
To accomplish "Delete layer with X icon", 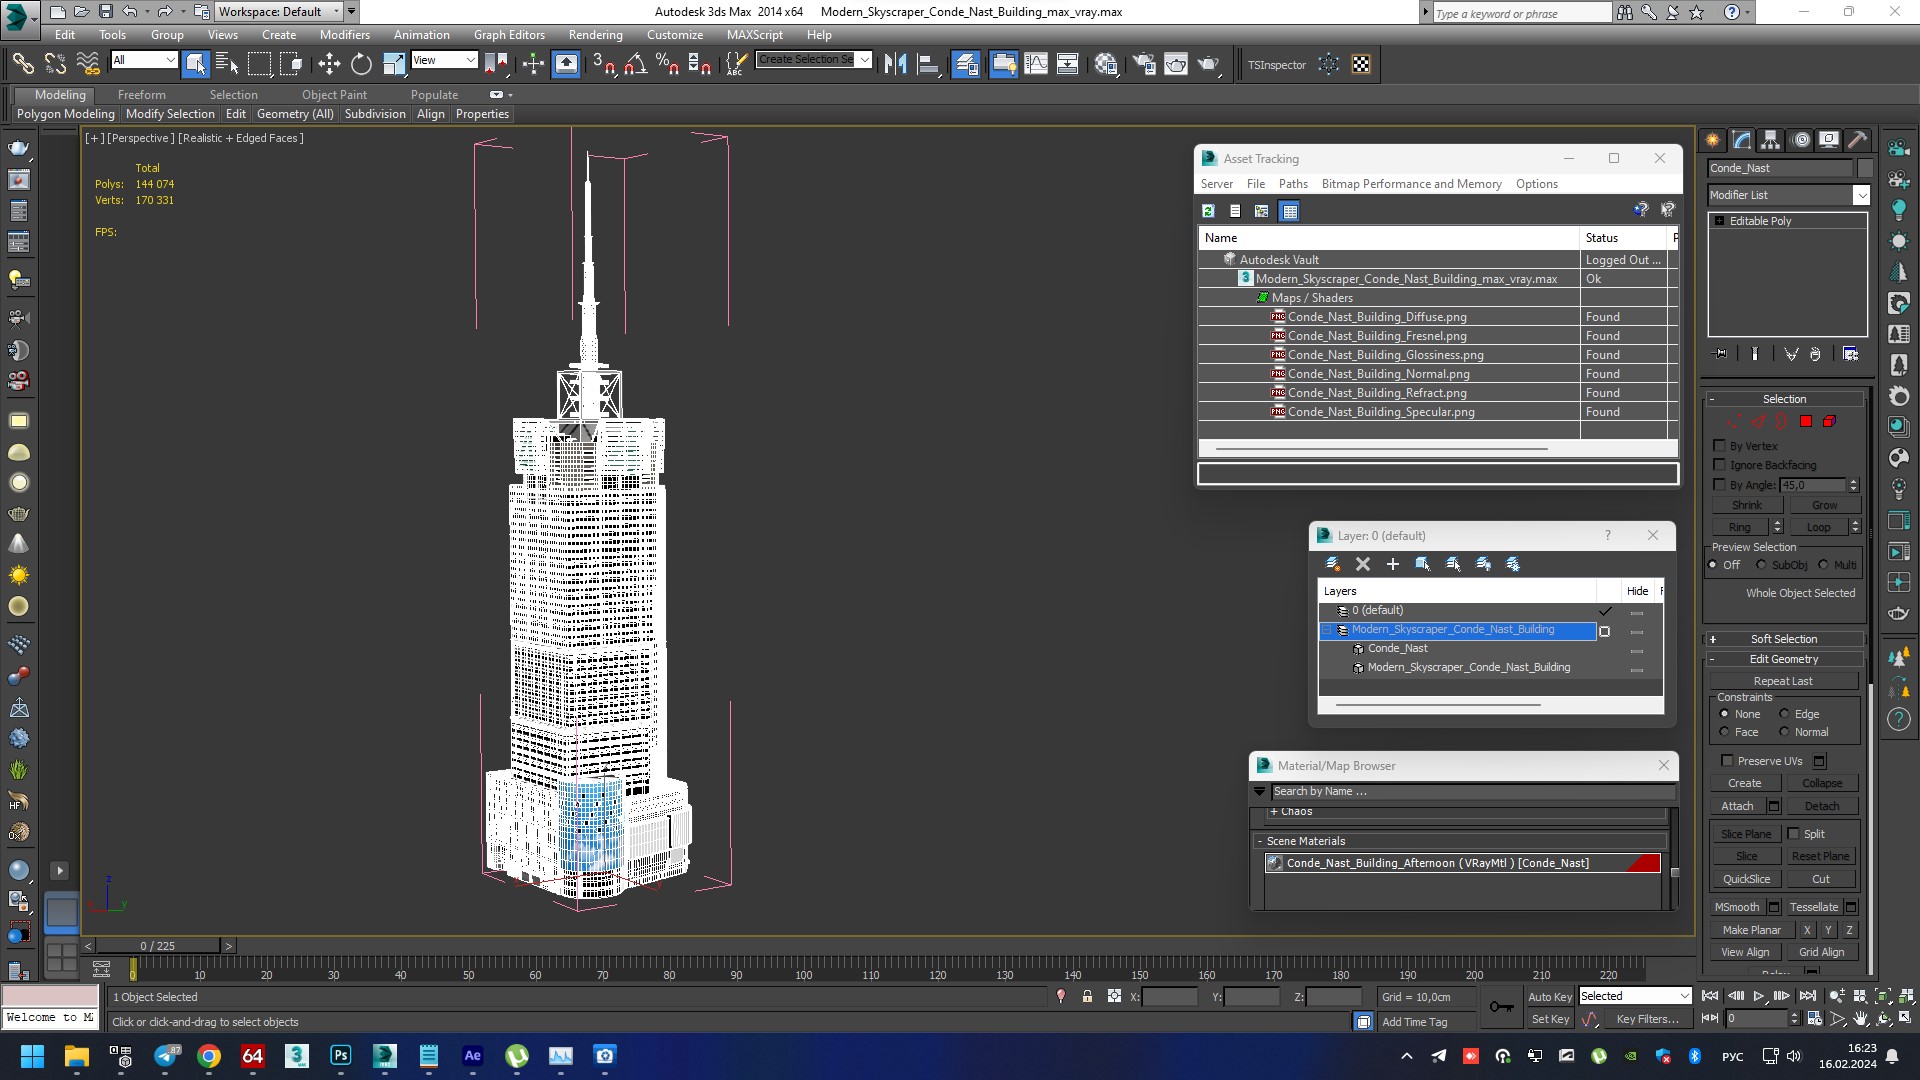I will [1363, 564].
